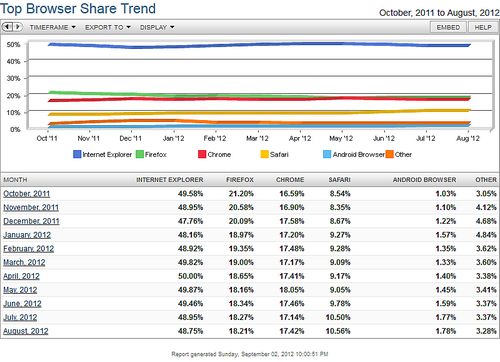Select the 21.20% Firefox cell
This screenshot has width=500, height=362.
coord(241,194)
